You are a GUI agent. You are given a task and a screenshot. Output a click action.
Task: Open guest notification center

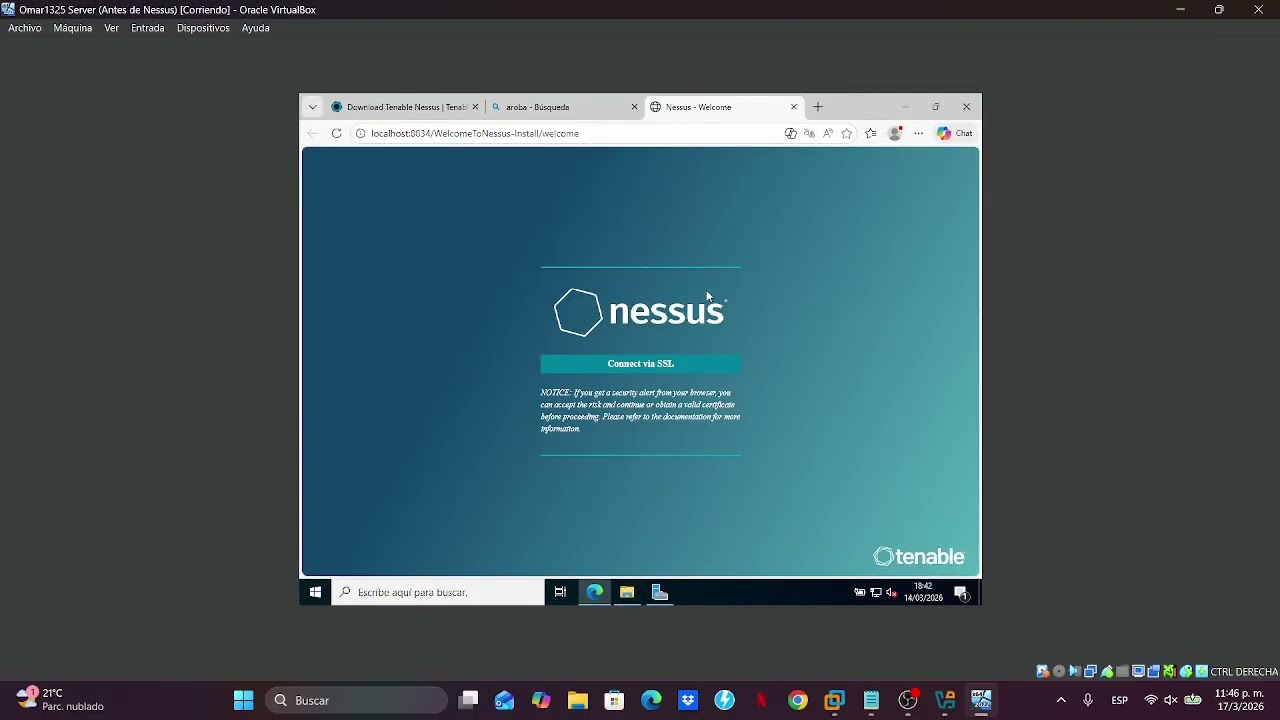click(961, 593)
